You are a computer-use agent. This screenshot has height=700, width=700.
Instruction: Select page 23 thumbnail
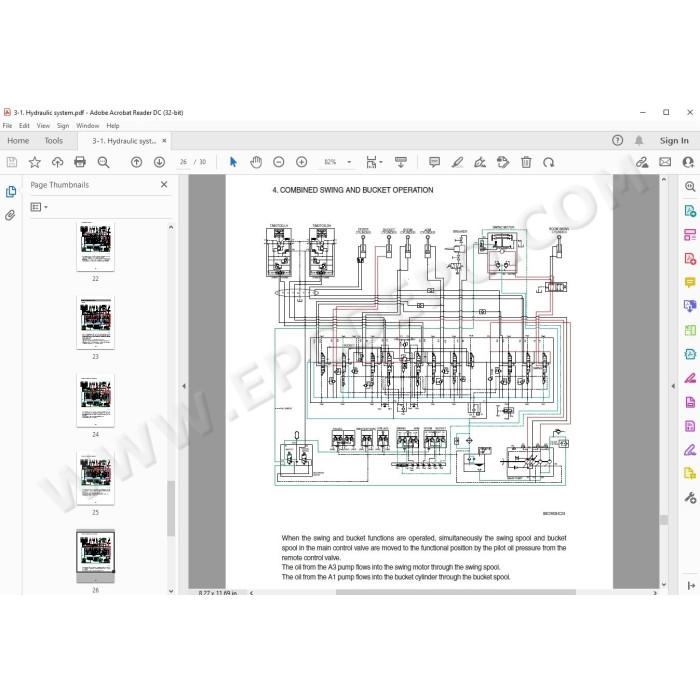[96, 323]
